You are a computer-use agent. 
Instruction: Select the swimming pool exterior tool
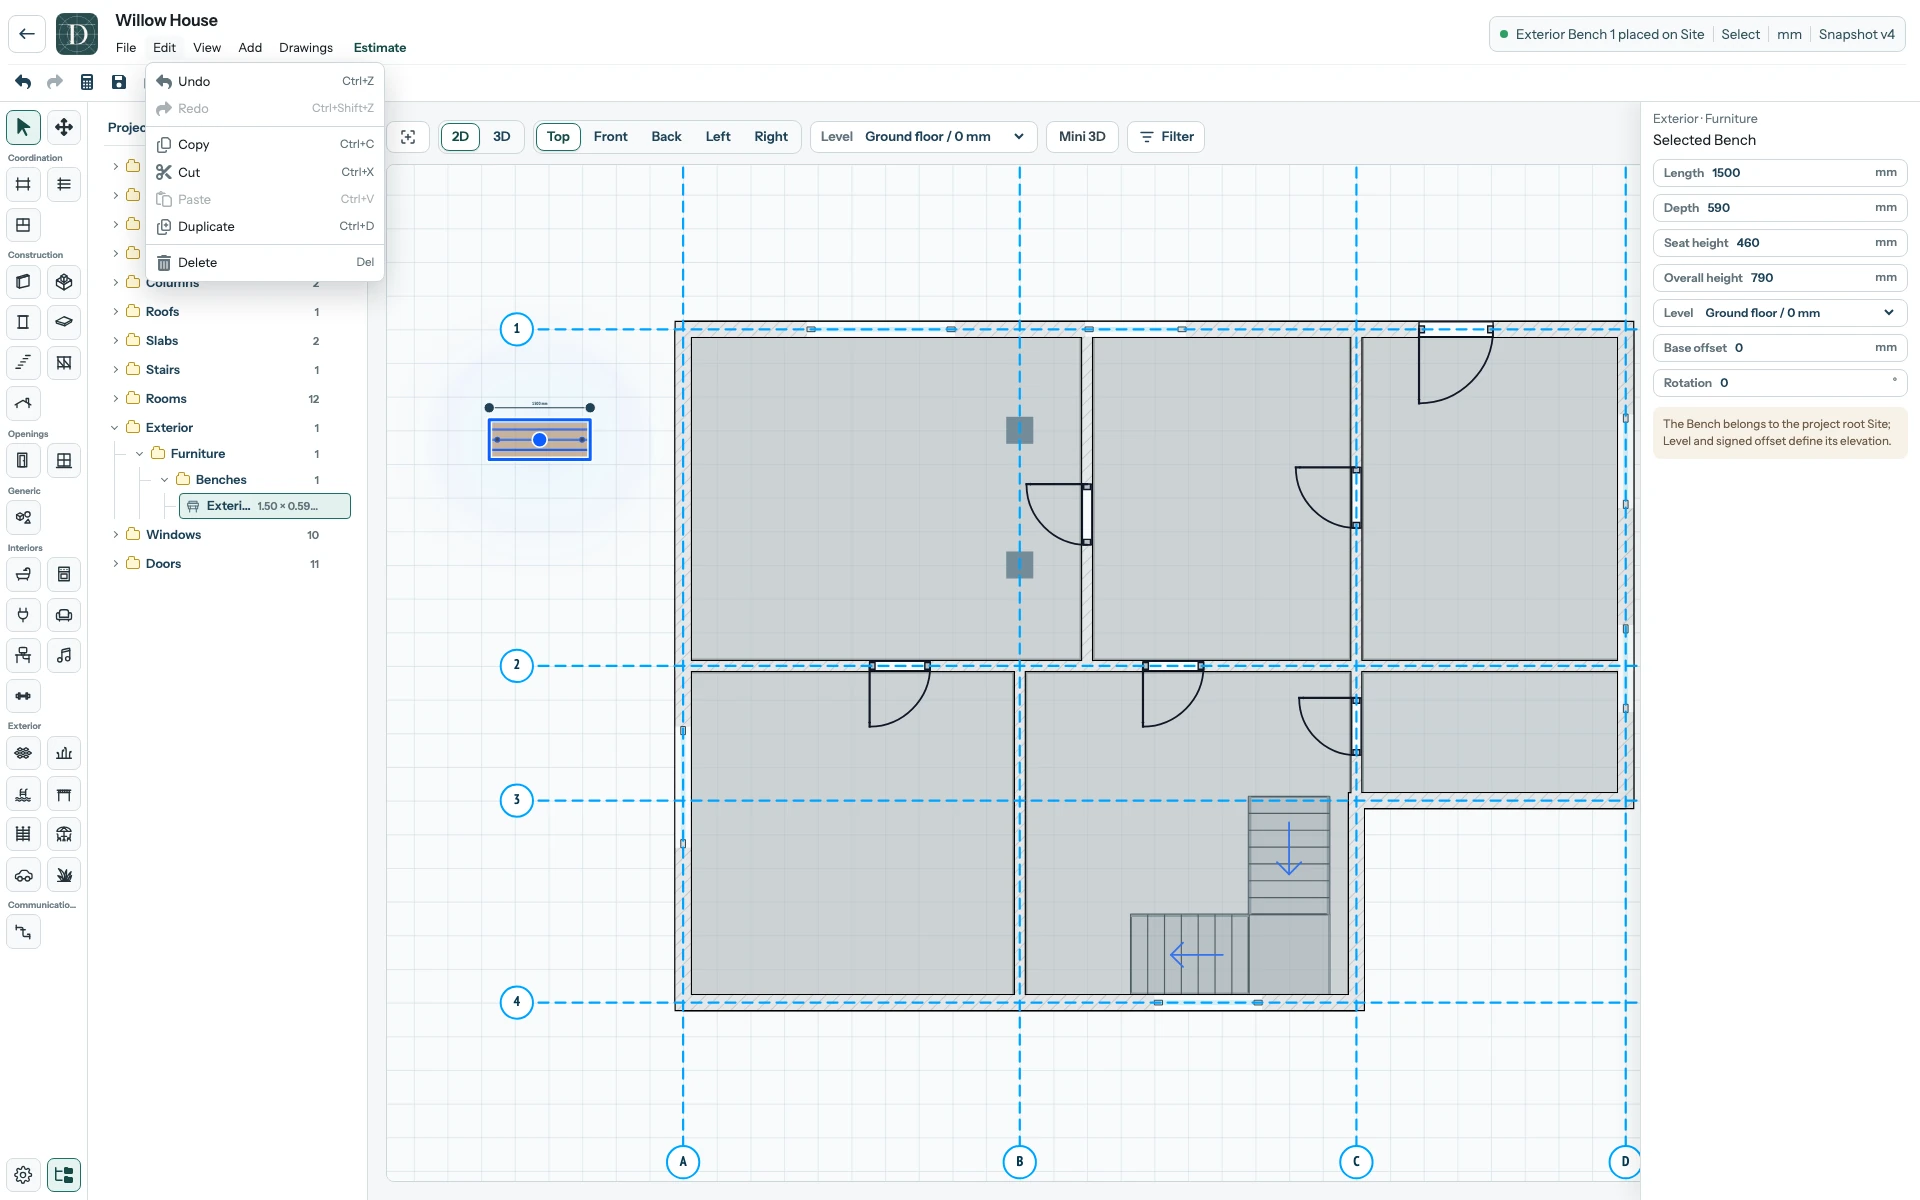coord(23,794)
